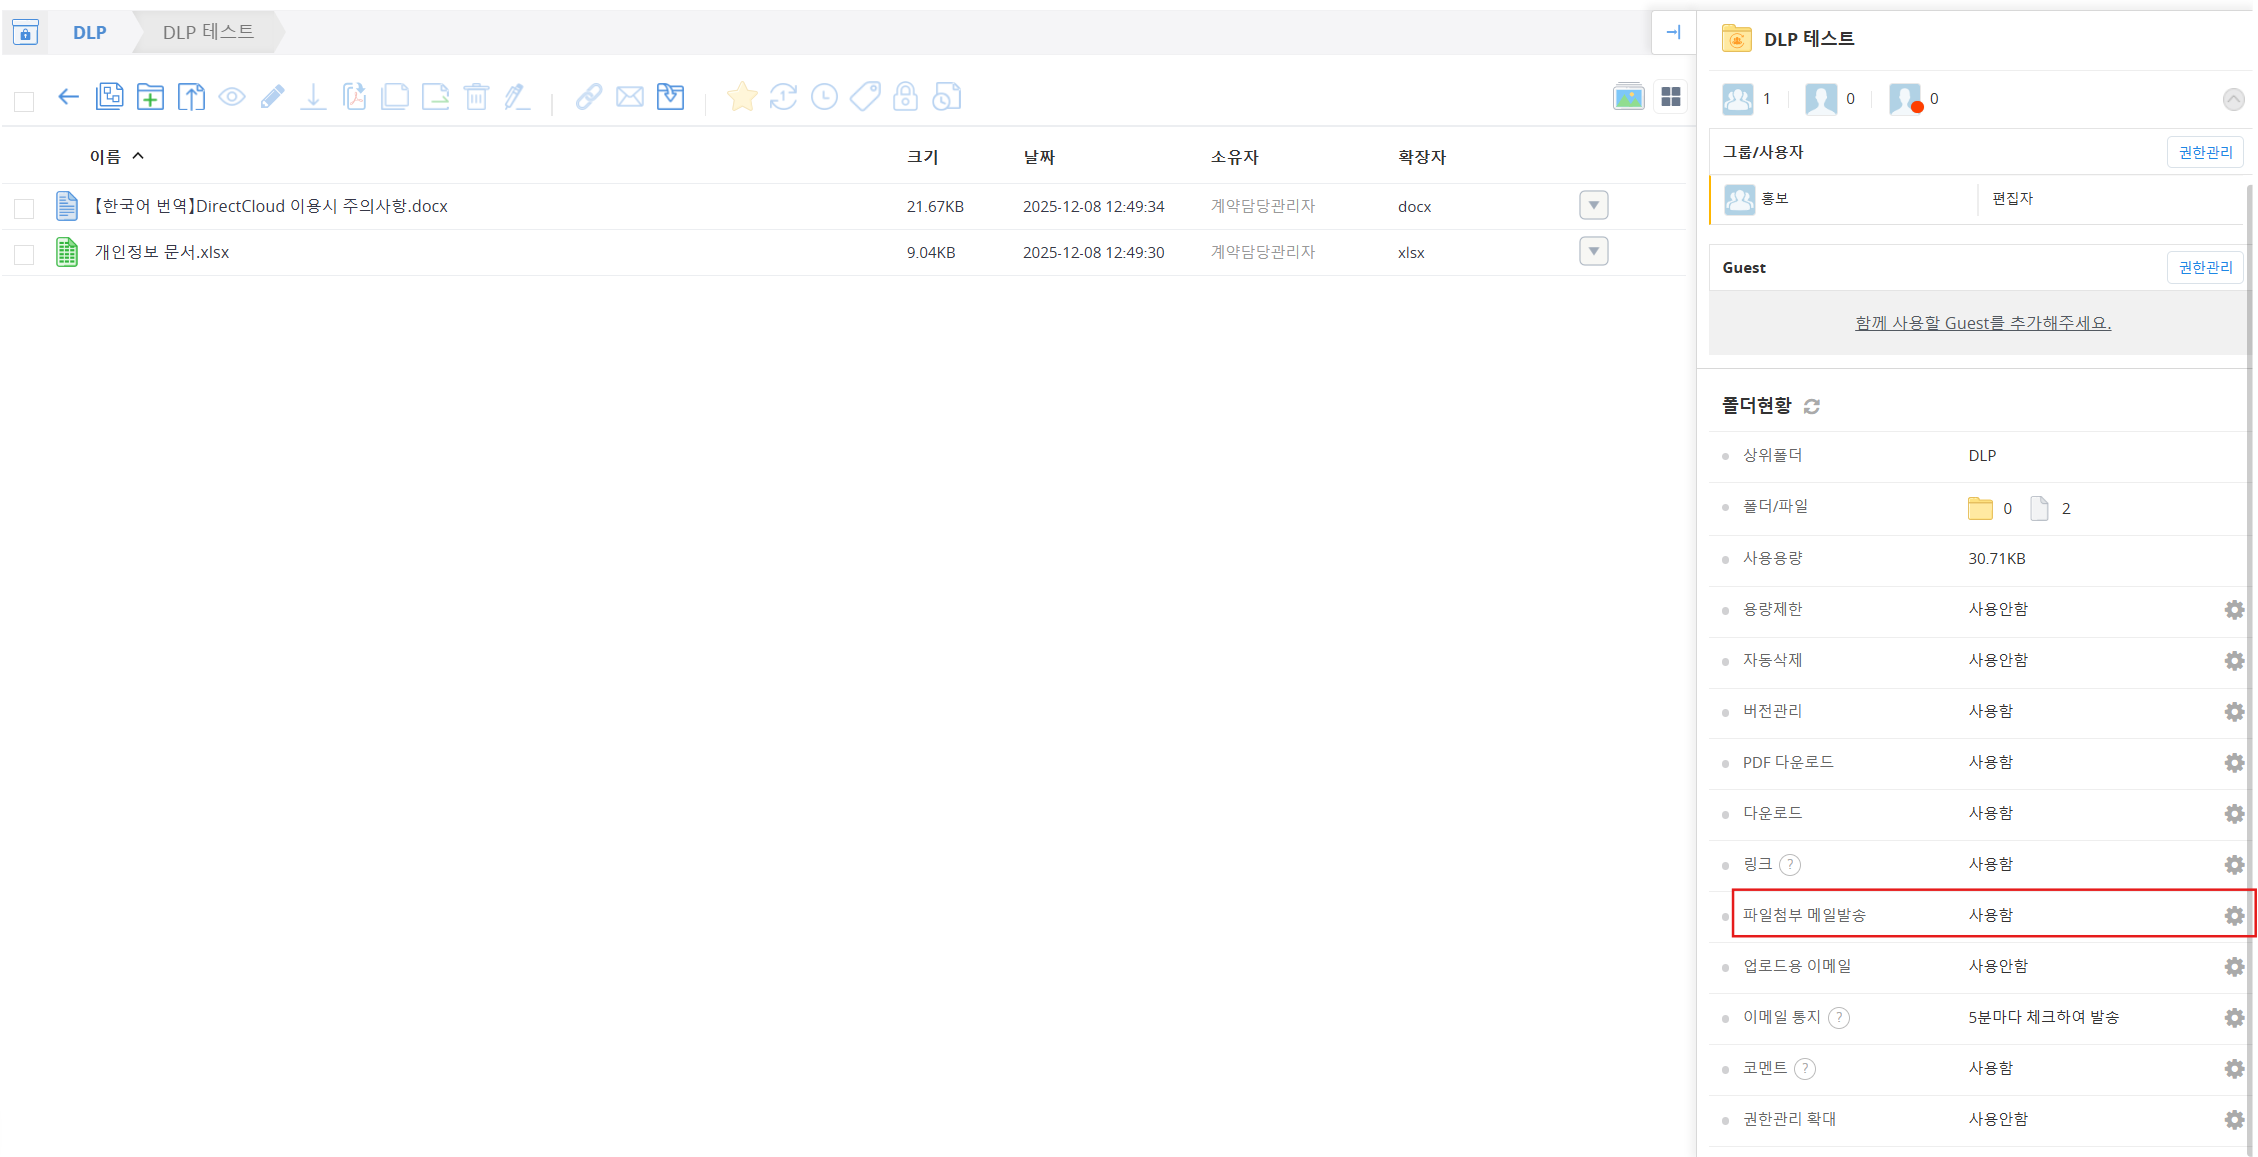The height and width of the screenshot is (1157, 2258).
Task: Go to DLP breadcrumb folder
Action: (89, 33)
